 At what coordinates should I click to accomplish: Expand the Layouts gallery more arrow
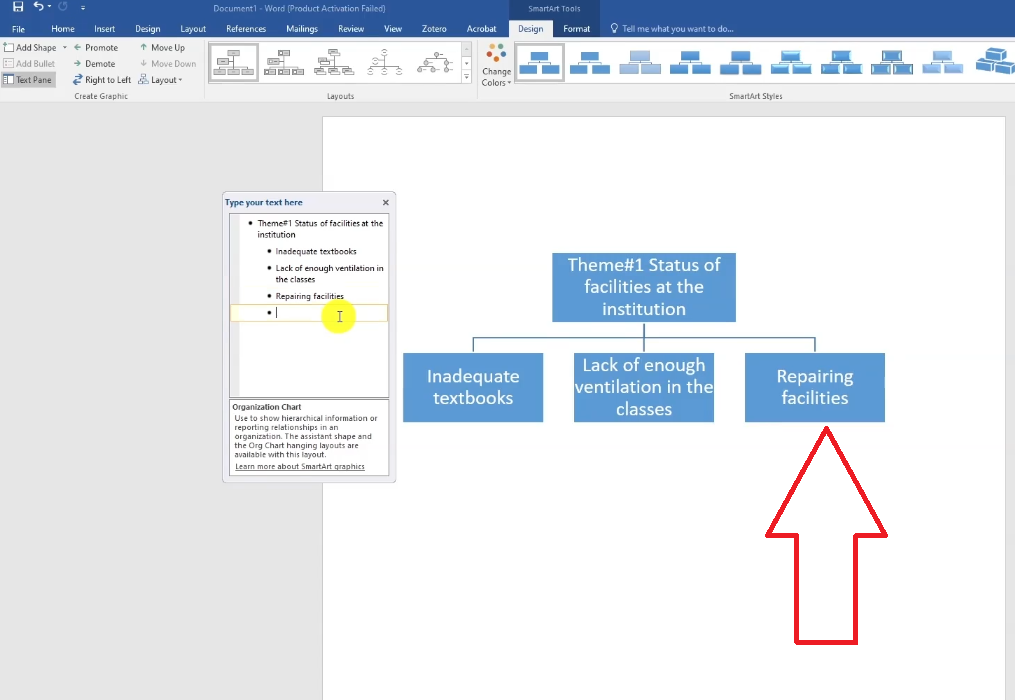pyautogui.click(x=466, y=77)
